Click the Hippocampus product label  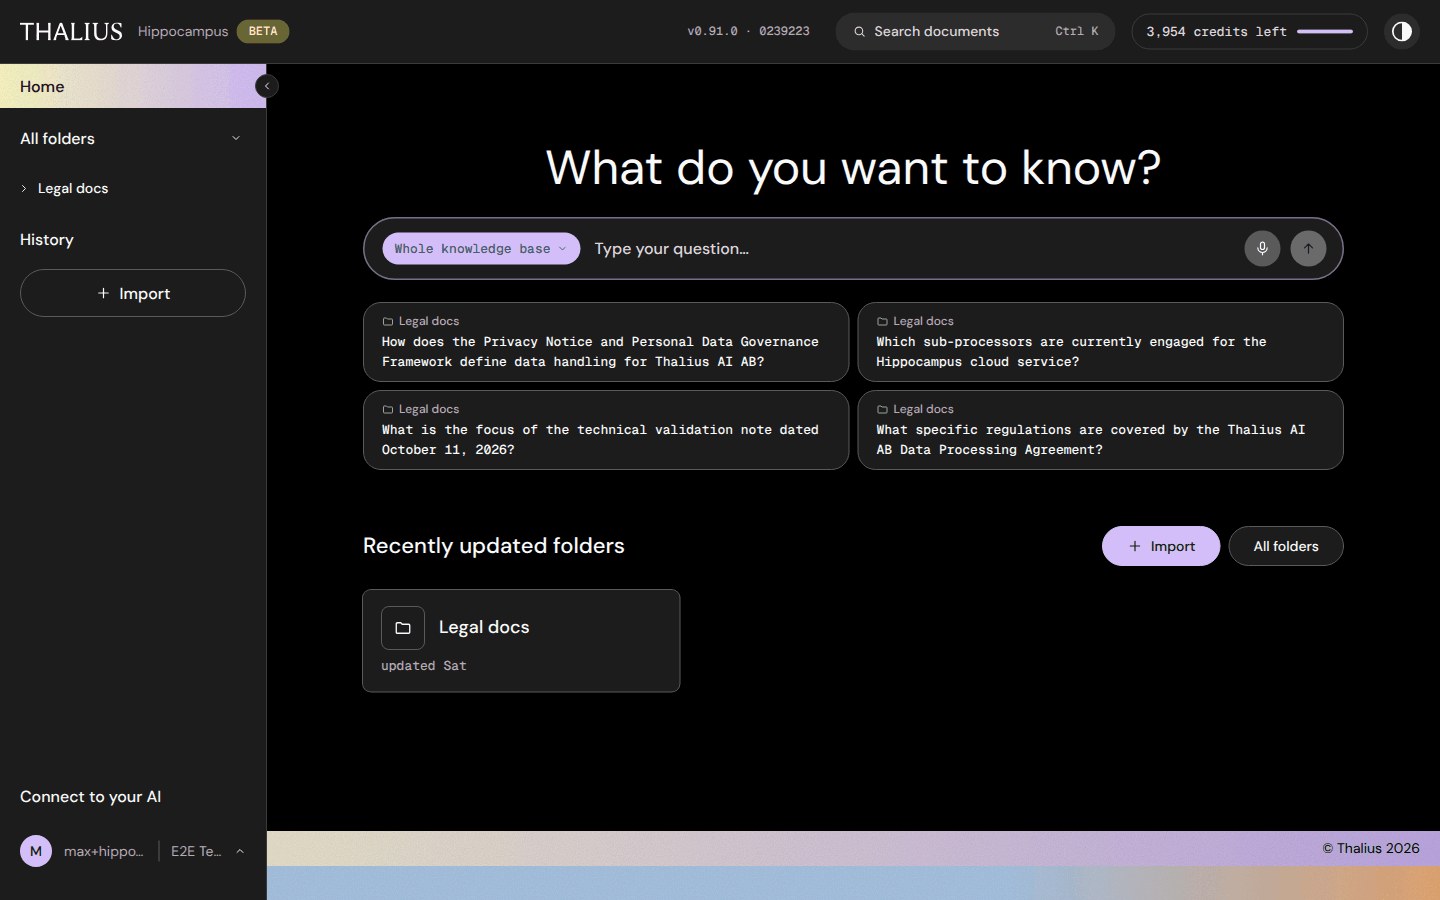click(x=183, y=32)
